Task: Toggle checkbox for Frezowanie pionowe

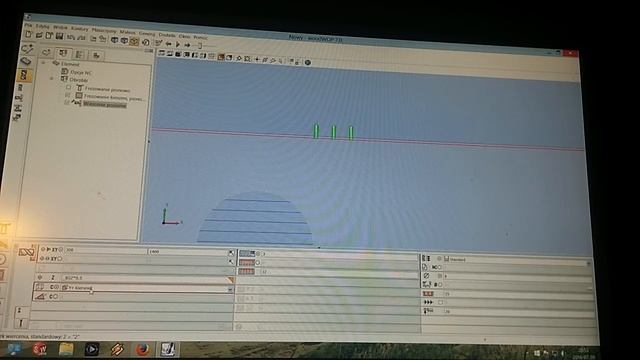Action: (x=68, y=88)
